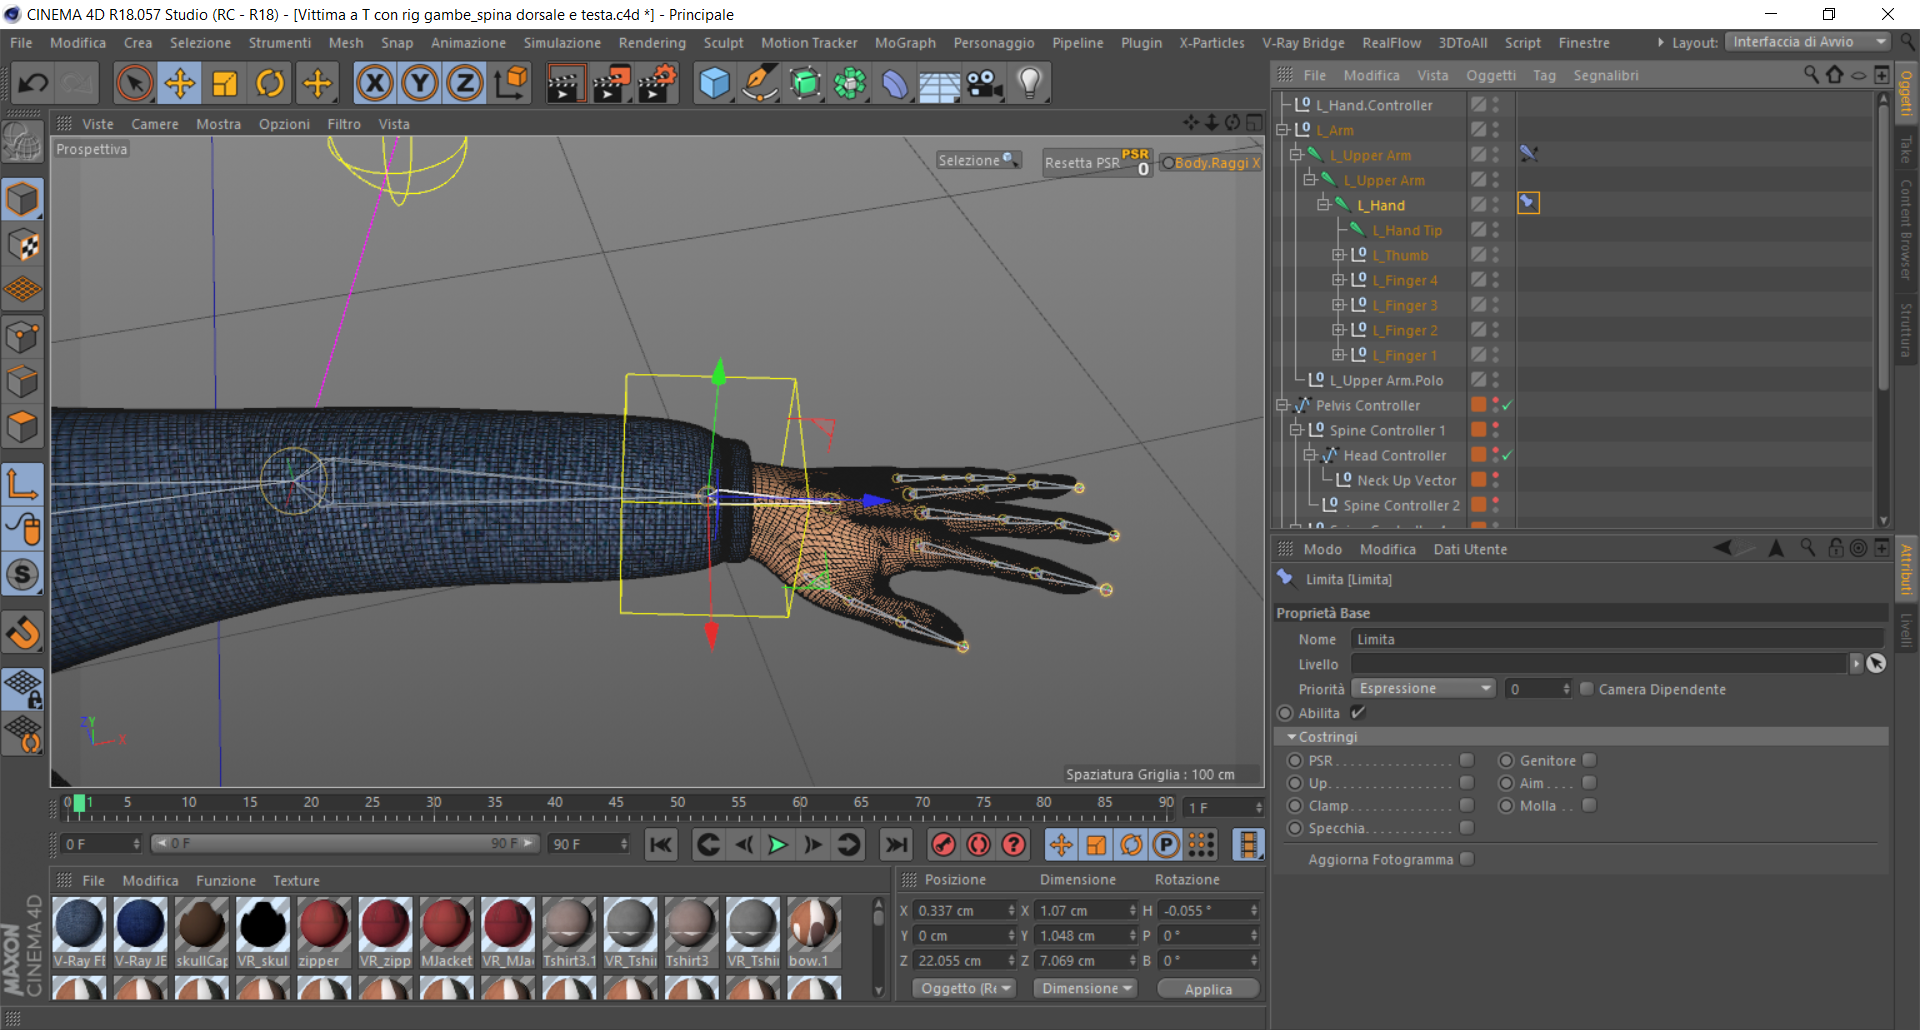
Task: Activate the Rotate tool in top toolbar
Action: [271, 84]
